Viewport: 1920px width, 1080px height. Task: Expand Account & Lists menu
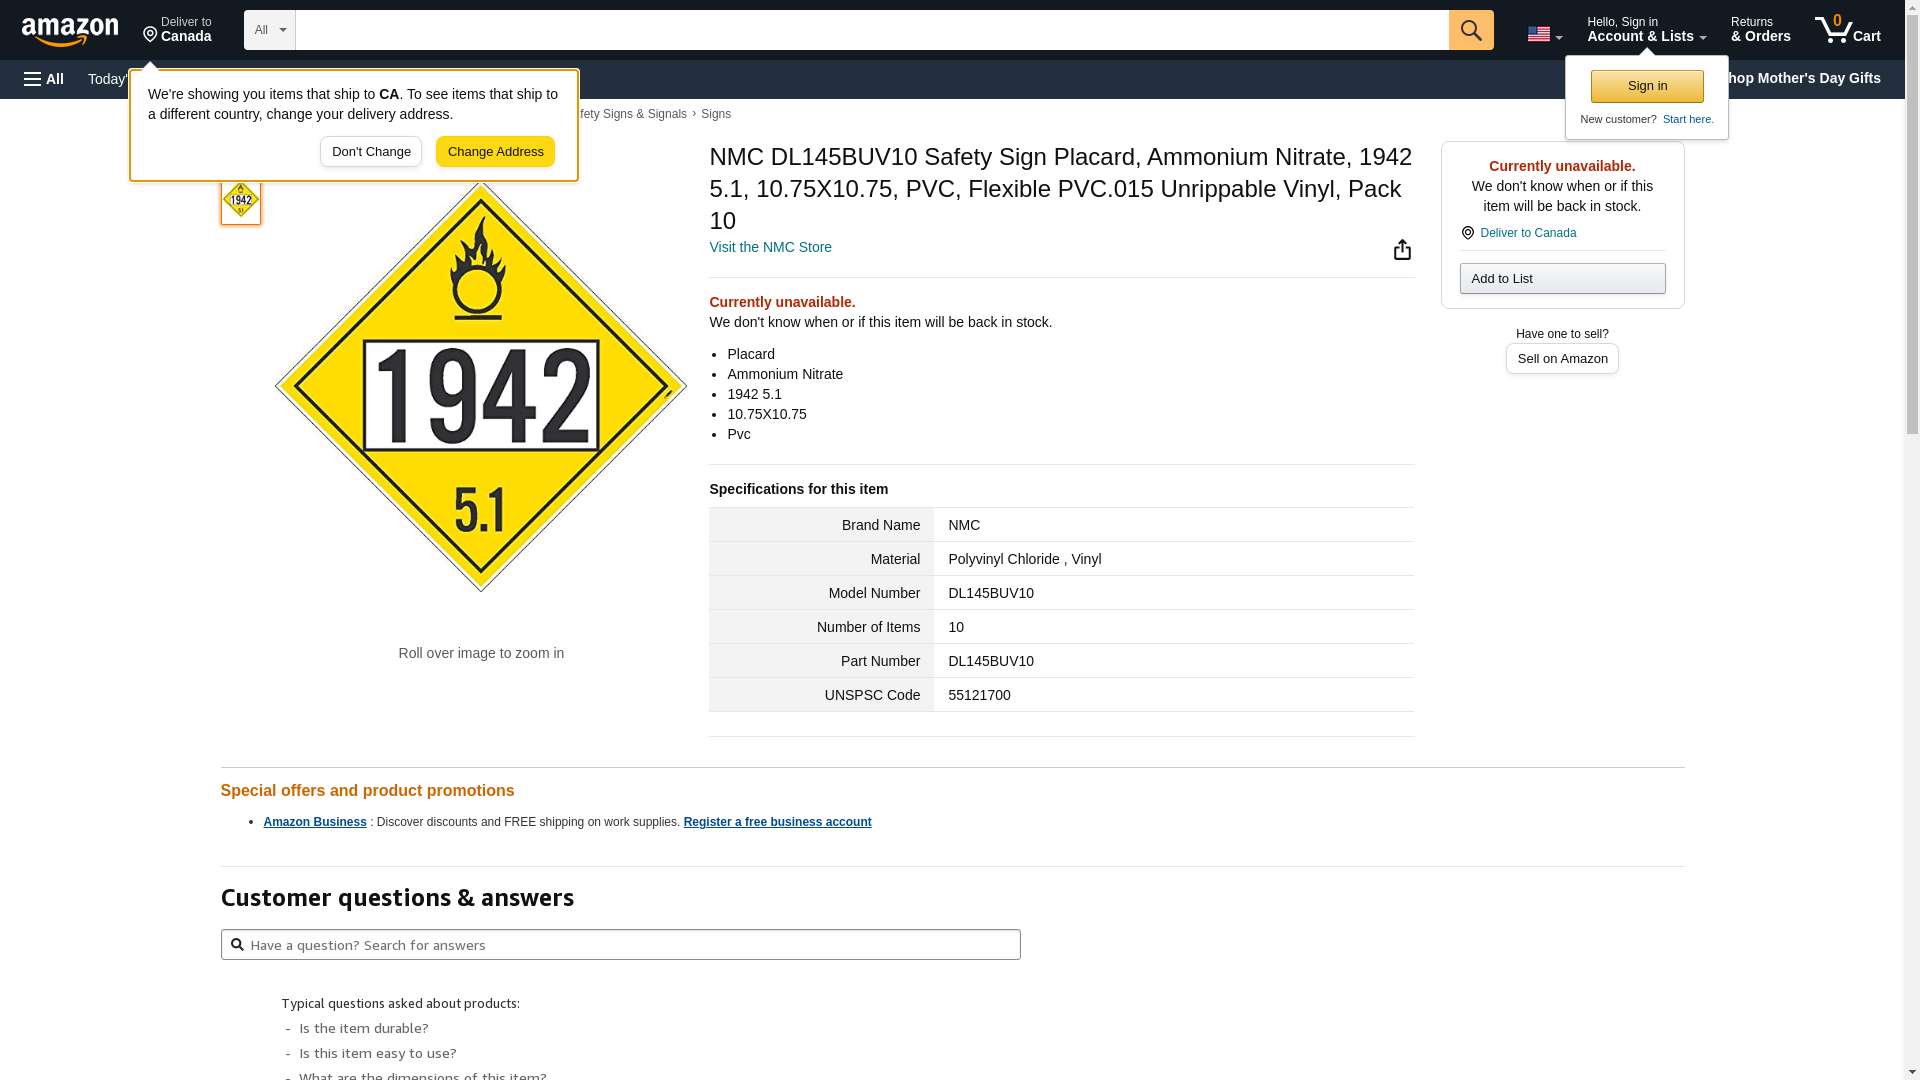point(1646,30)
